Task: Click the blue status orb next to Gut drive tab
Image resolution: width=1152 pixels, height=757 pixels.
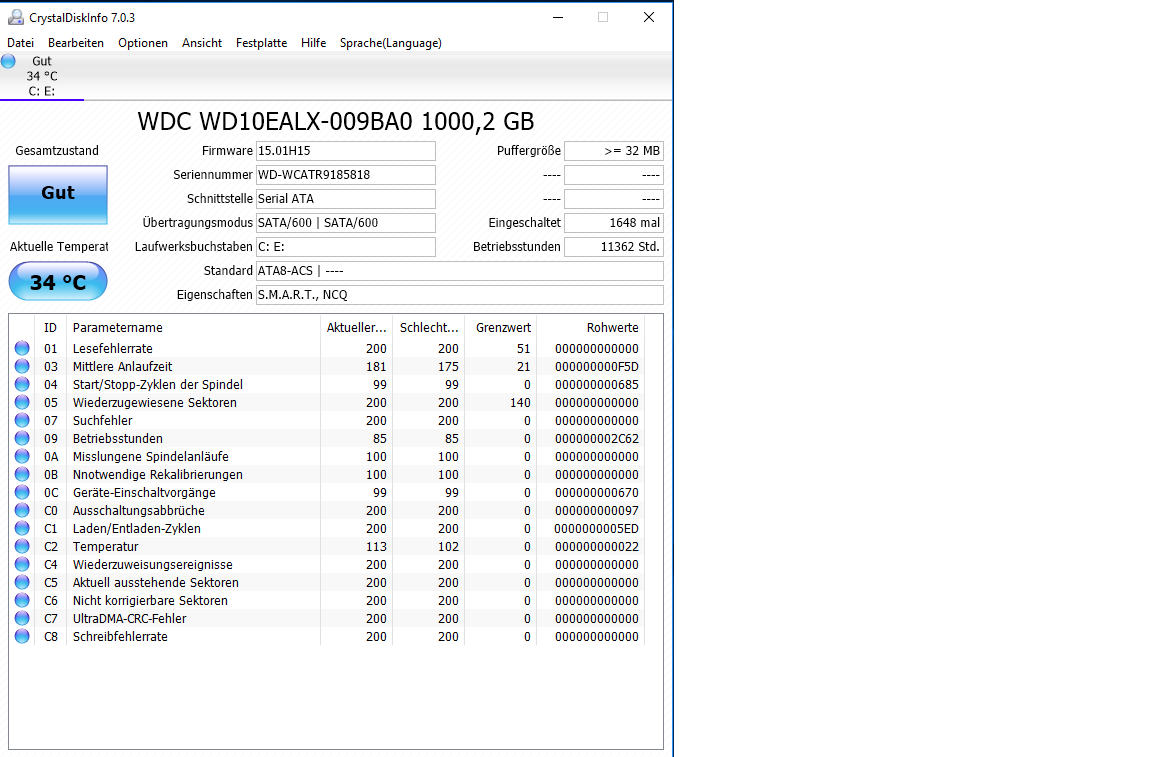Action: [8, 61]
